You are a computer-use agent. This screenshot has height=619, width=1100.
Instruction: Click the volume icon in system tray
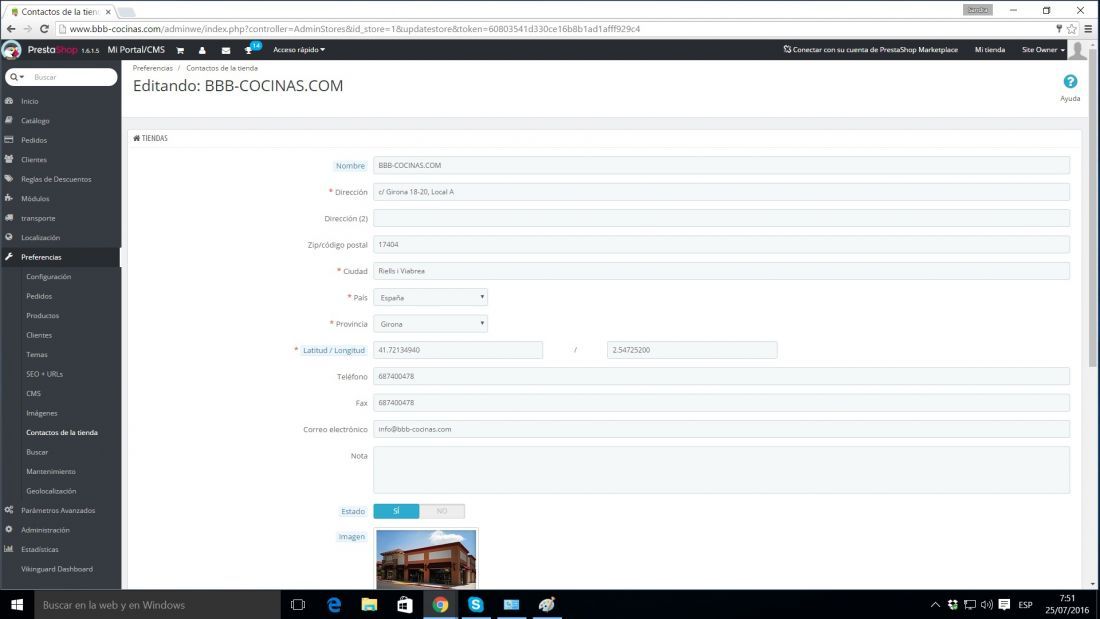click(986, 604)
